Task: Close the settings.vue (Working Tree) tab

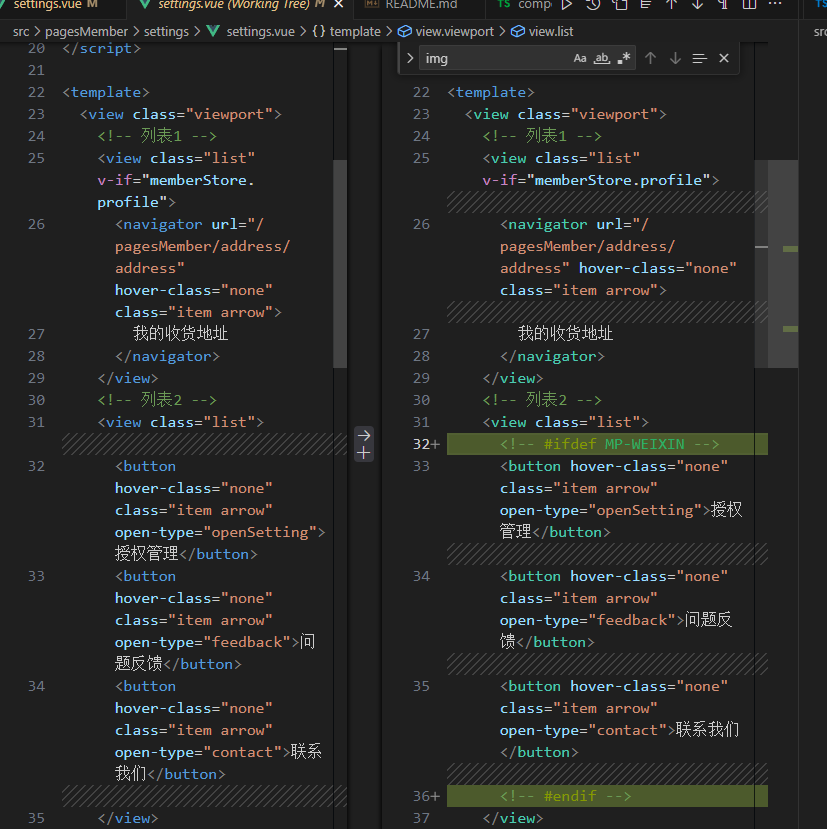Action: click(x=338, y=5)
